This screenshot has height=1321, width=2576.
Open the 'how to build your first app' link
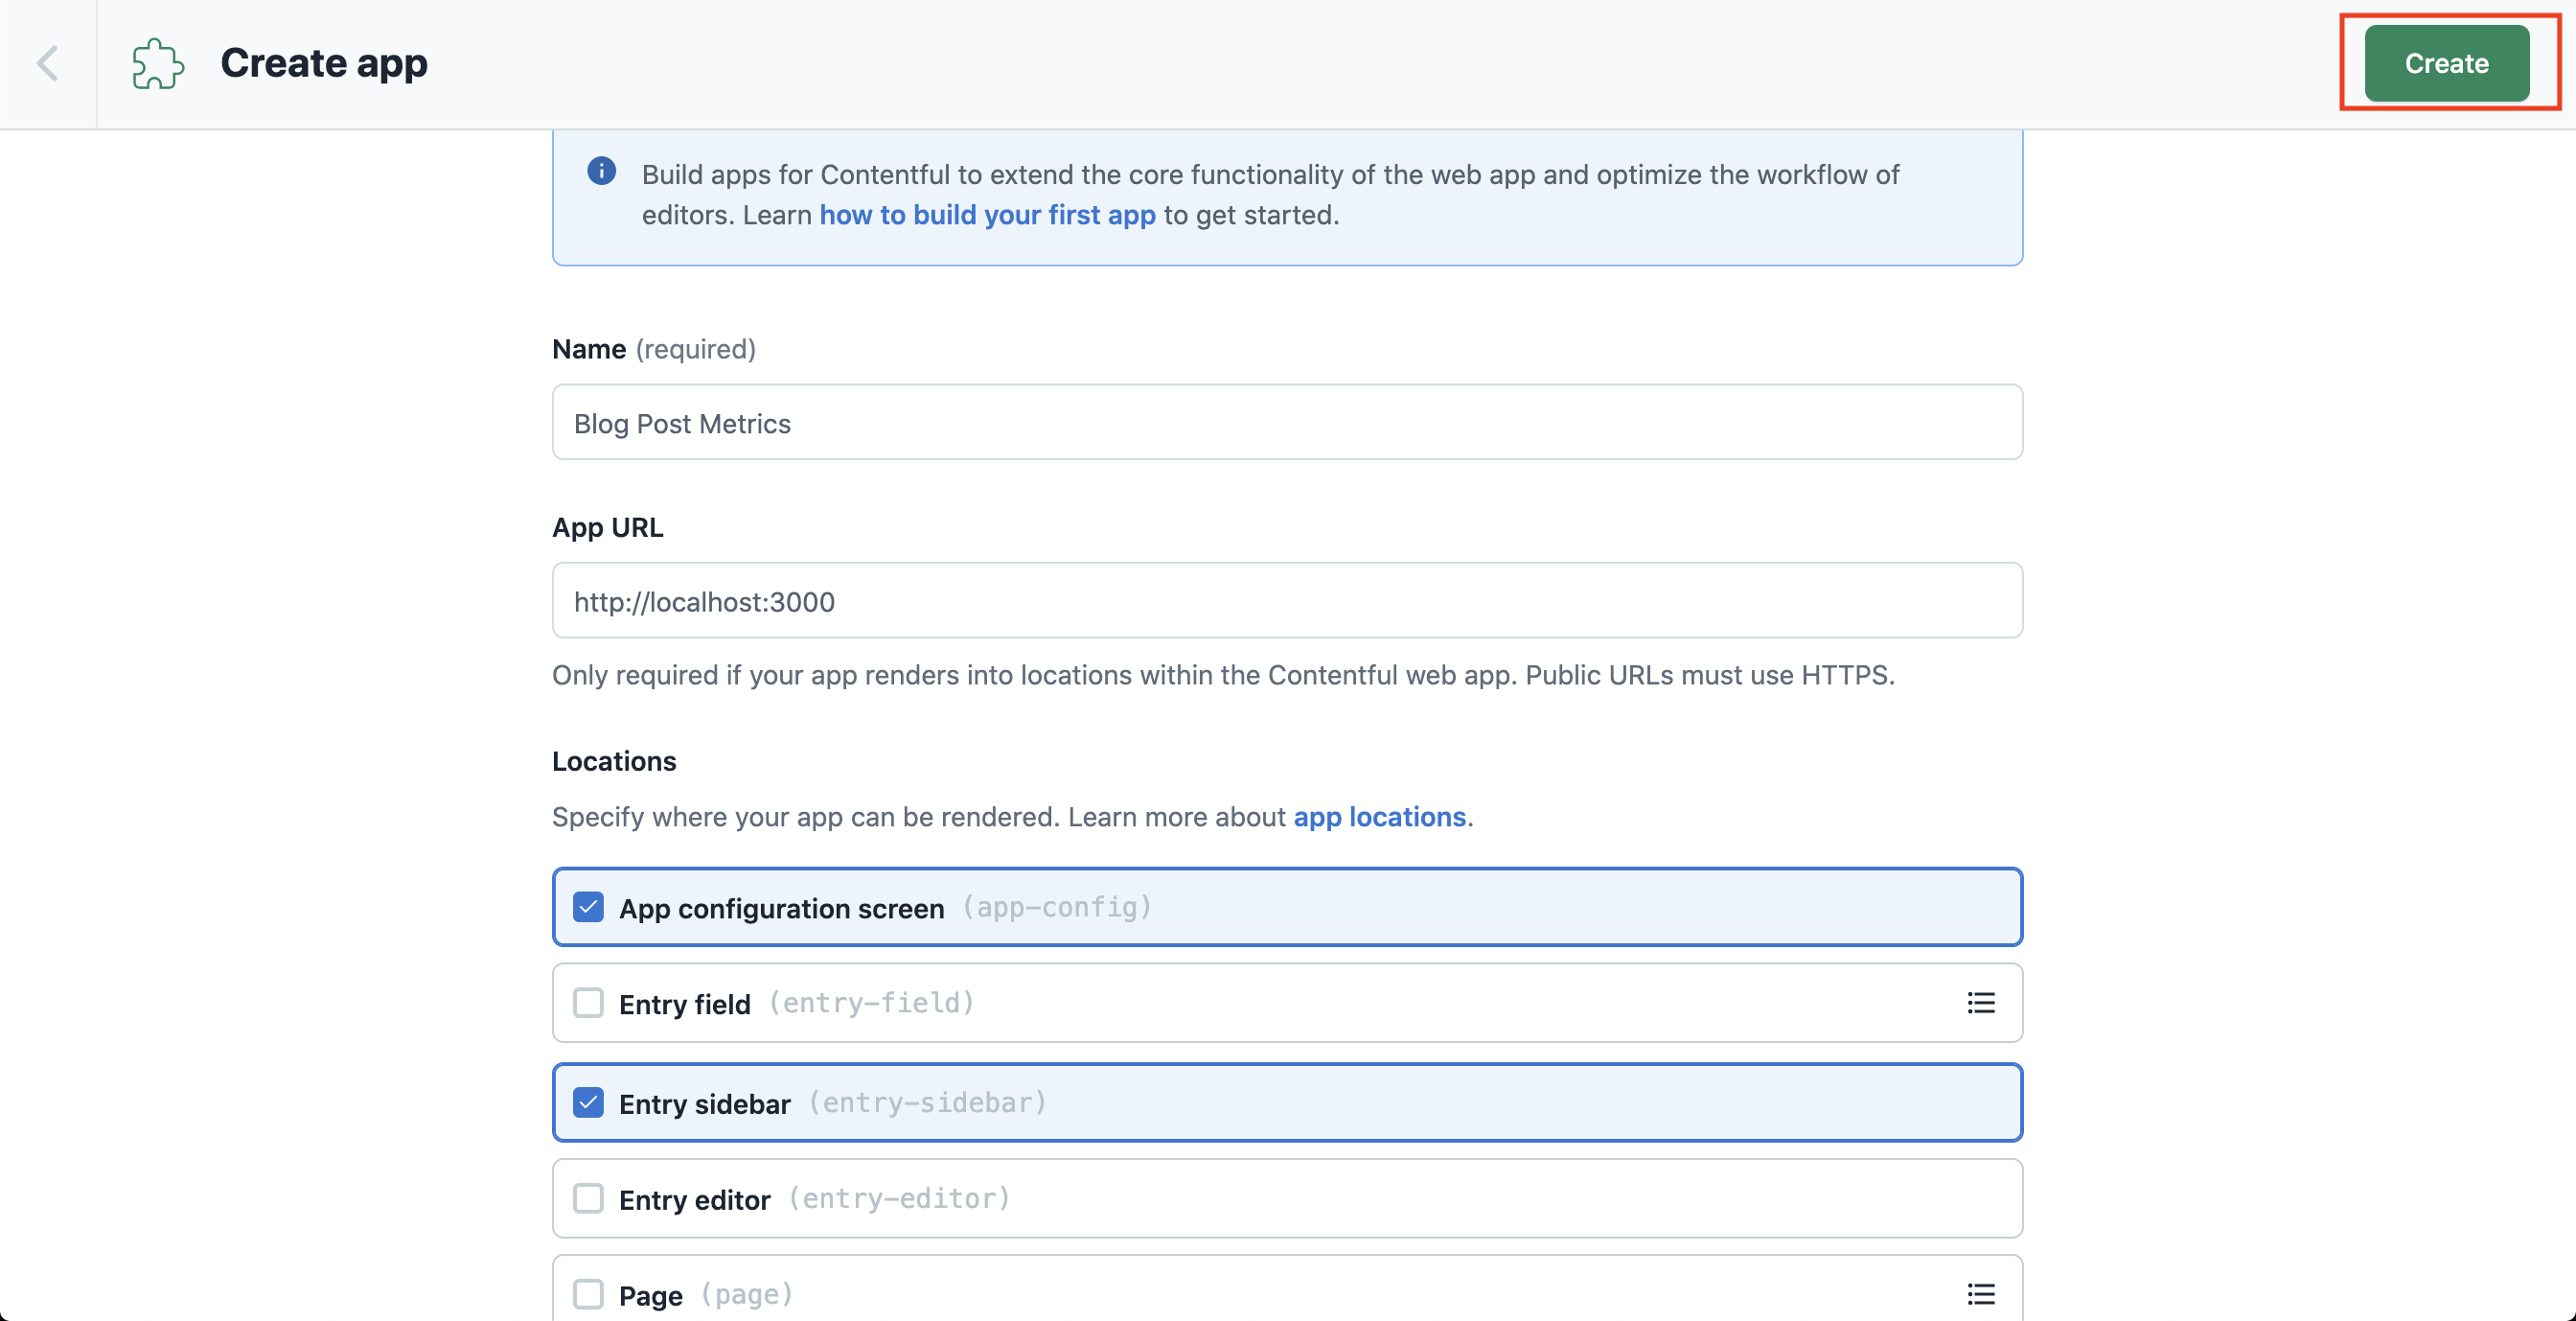pyautogui.click(x=987, y=215)
